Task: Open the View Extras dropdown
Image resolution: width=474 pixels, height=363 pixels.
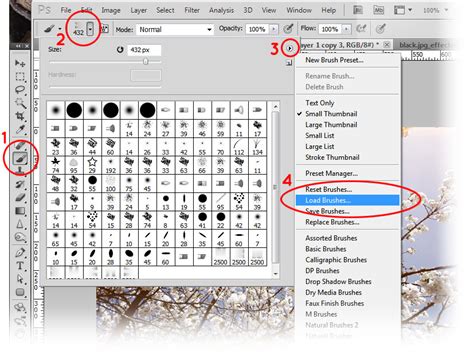Action: point(403,10)
